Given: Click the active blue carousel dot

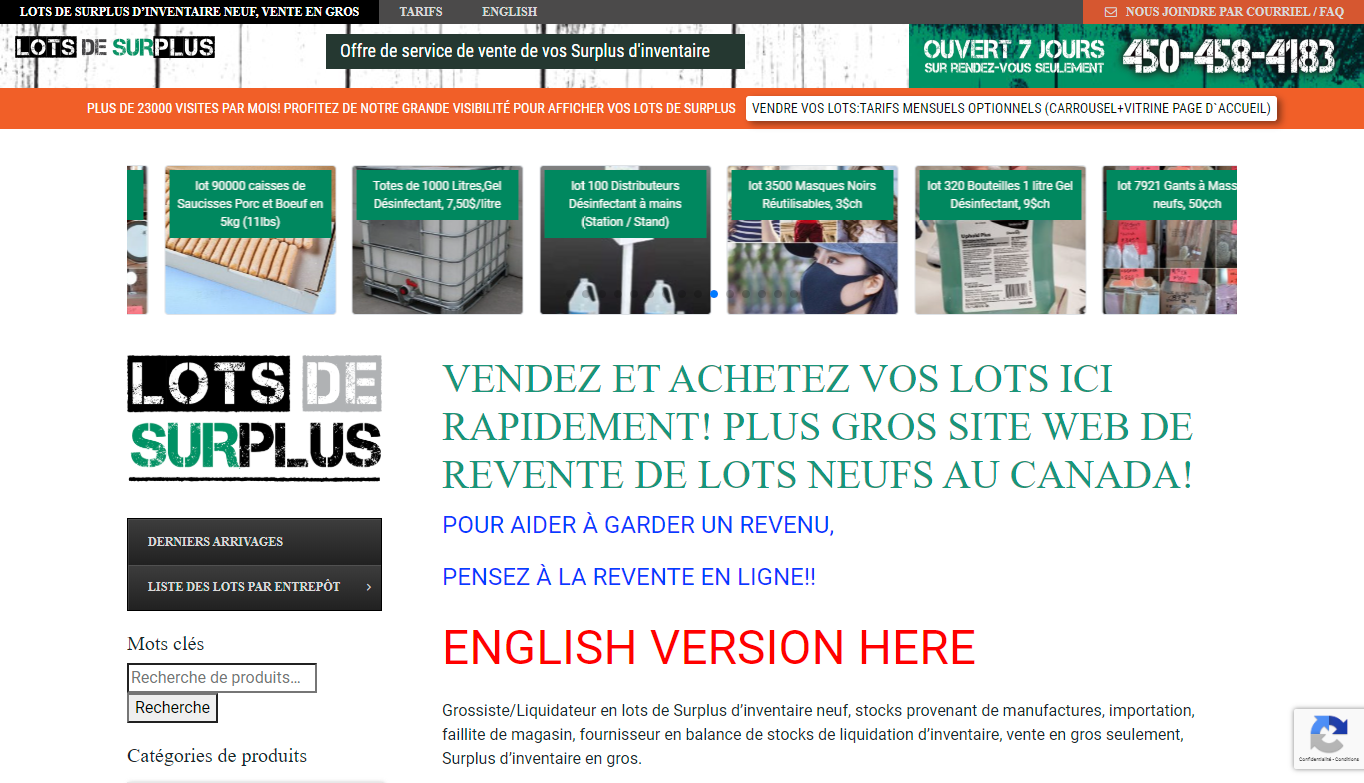Looking at the screenshot, I should [x=714, y=294].
